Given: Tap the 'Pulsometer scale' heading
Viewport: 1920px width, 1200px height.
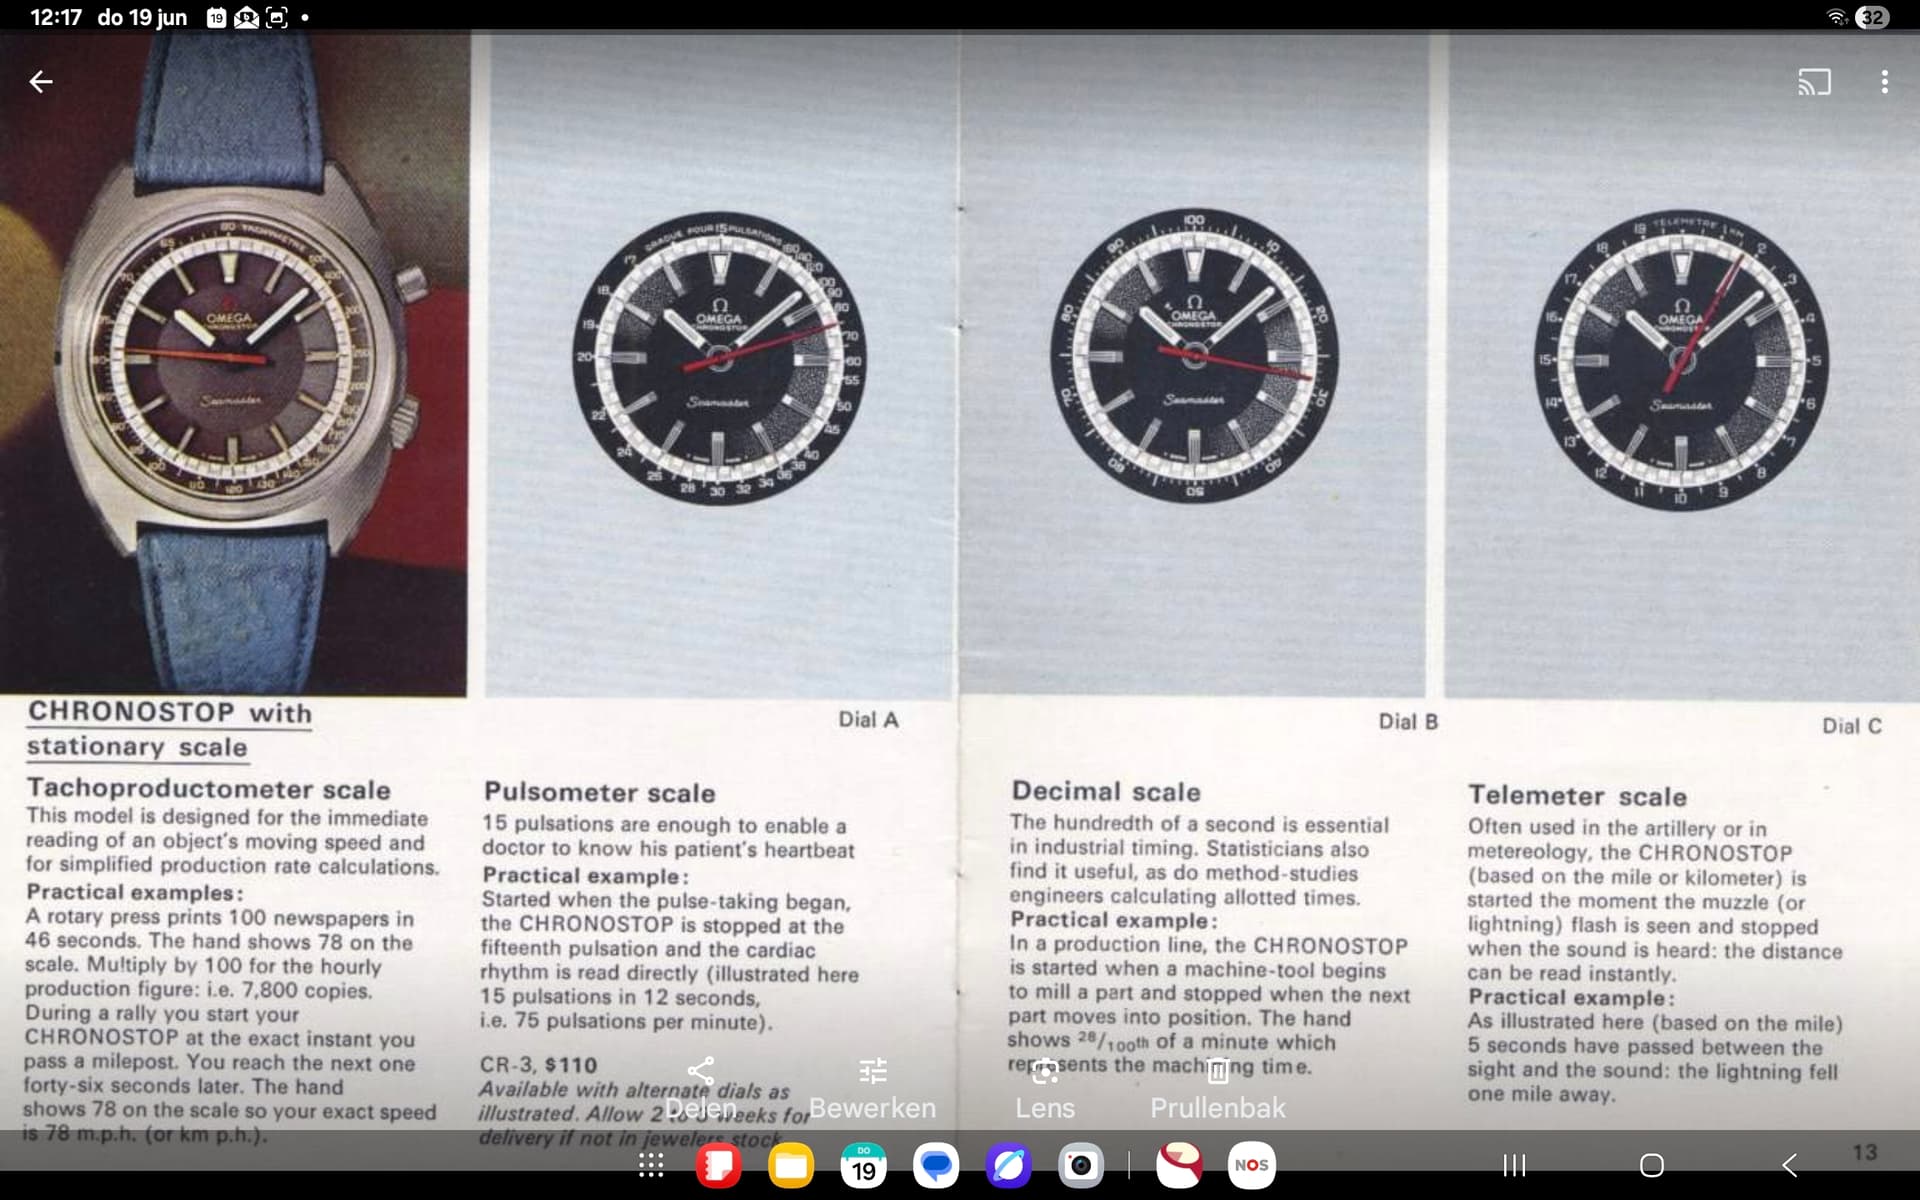Looking at the screenshot, I should 600,793.
